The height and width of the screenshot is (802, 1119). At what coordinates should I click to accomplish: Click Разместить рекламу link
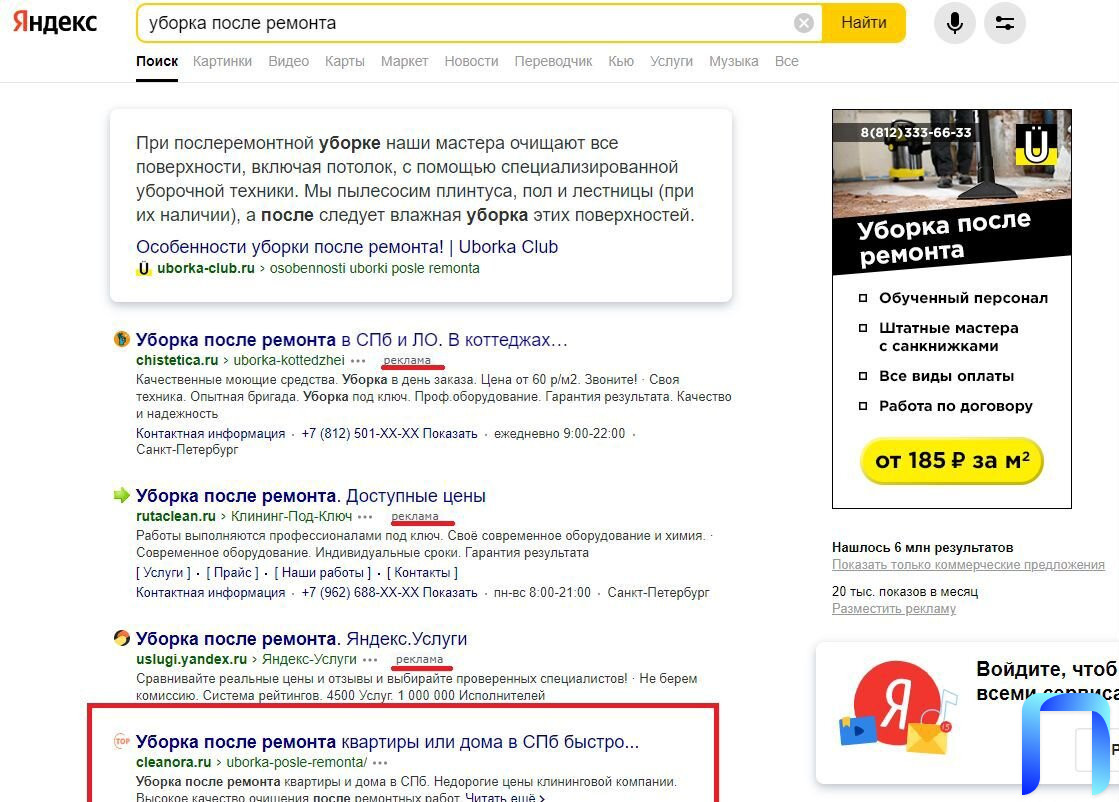click(x=893, y=609)
